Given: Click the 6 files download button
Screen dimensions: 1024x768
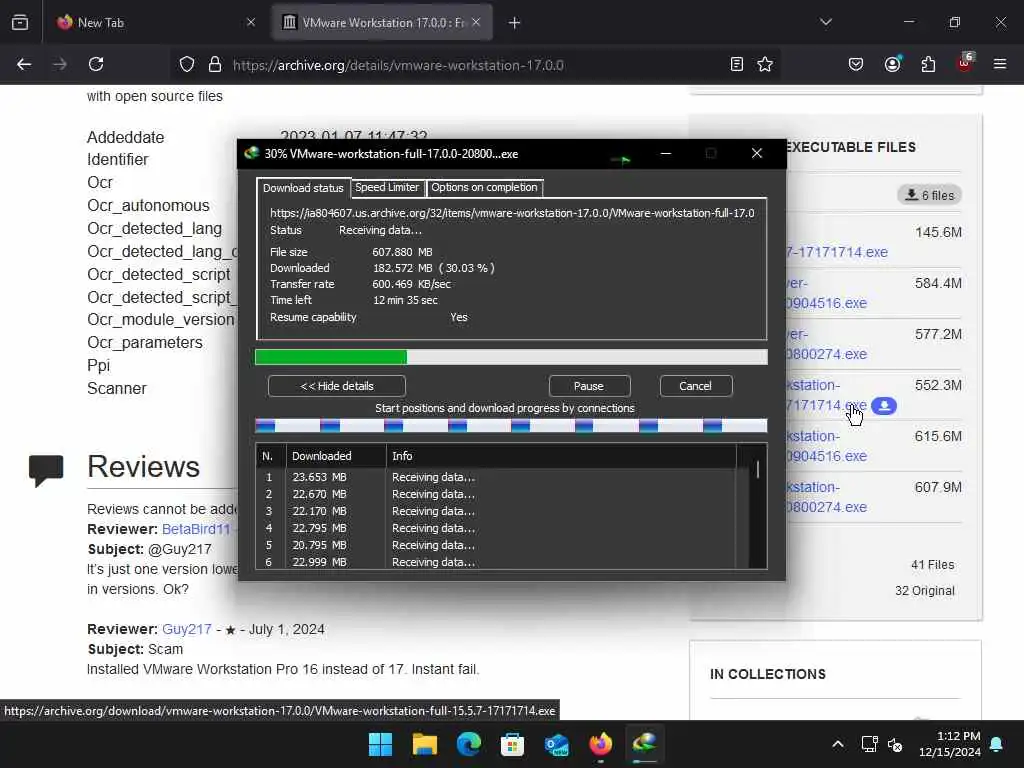Looking at the screenshot, I should point(929,195).
